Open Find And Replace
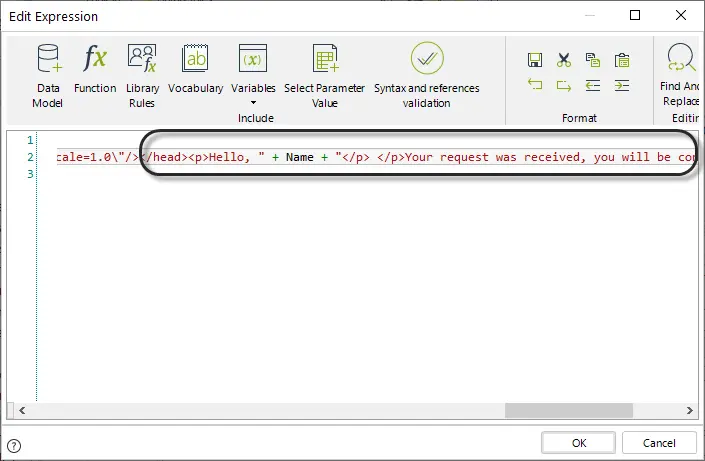The height and width of the screenshot is (461, 705). point(680,74)
